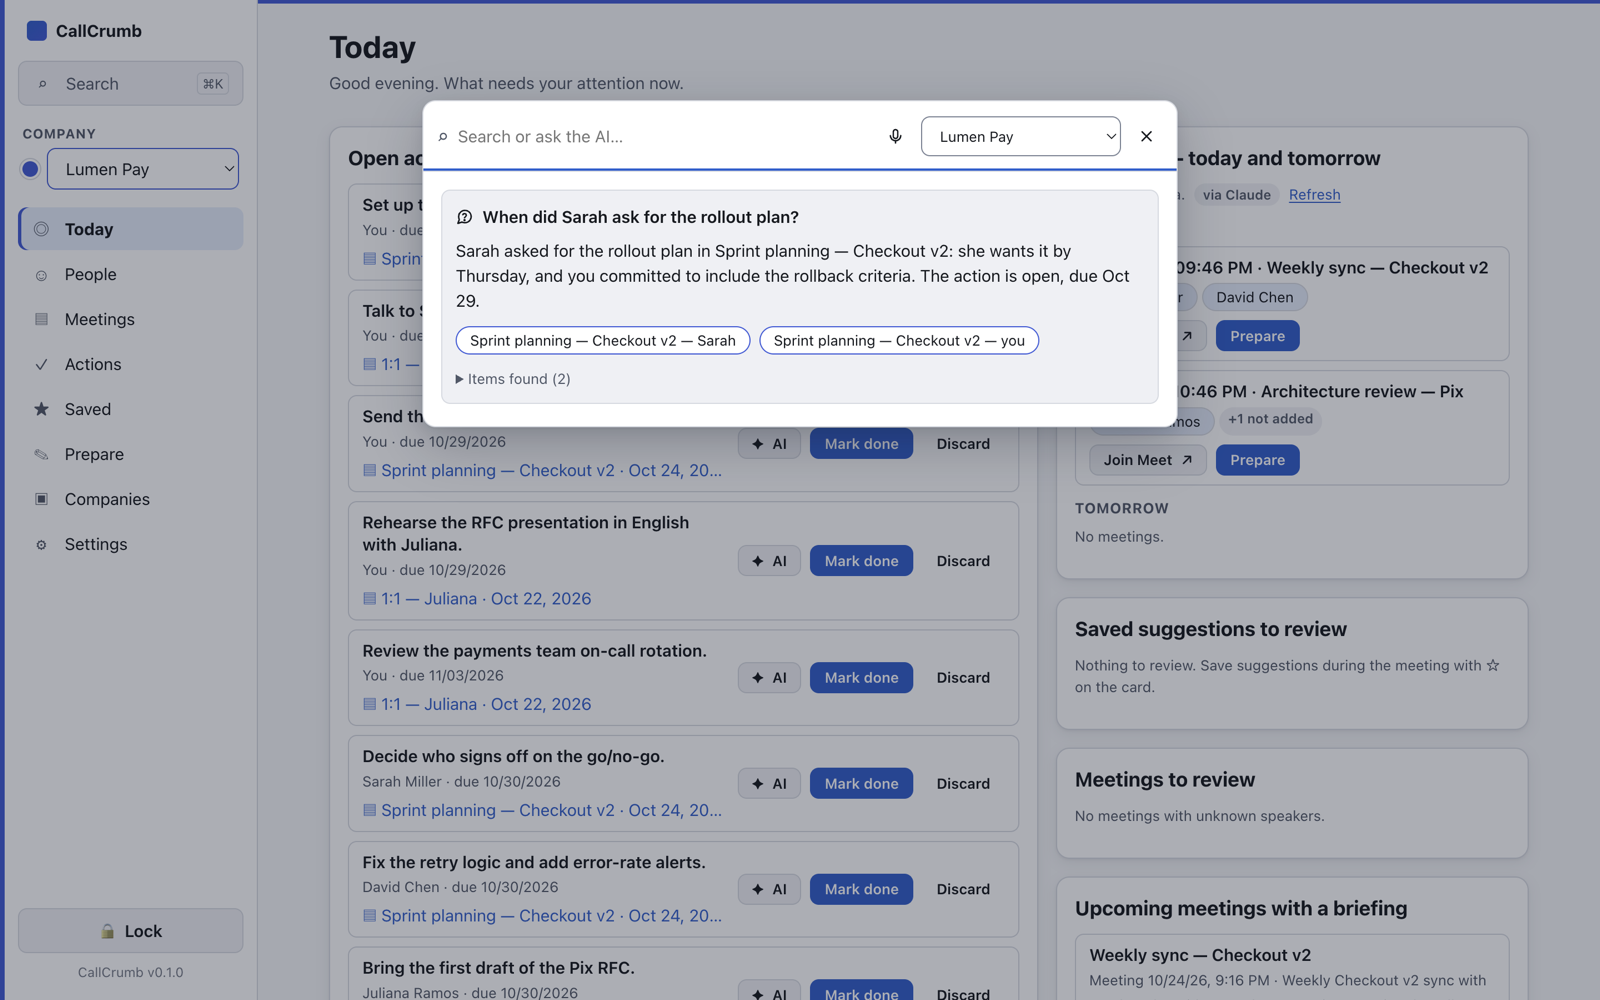Open the sidebar Search box
The width and height of the screenshot is (1600, 1000).
click(x=130, y=84)
